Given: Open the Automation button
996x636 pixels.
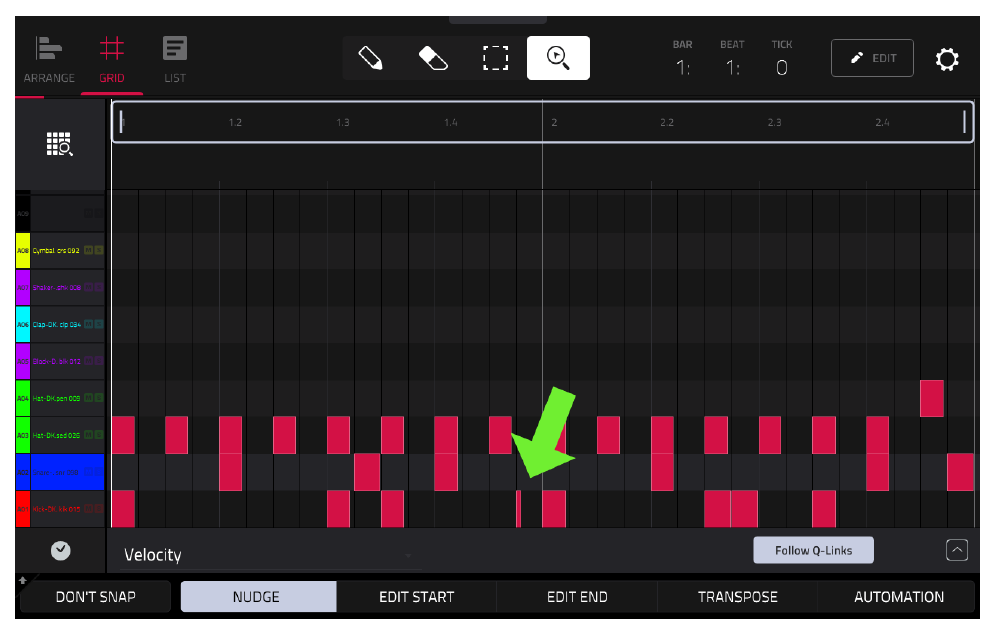Looking at the screenshot, I should point(898,597).
